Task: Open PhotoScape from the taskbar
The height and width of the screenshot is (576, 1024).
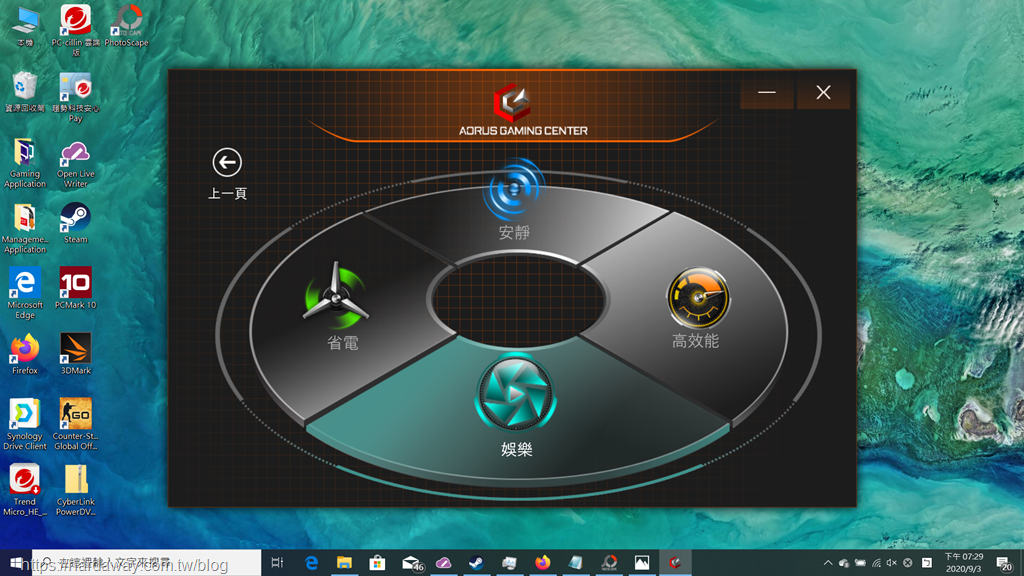Action: tap(609, 563)
